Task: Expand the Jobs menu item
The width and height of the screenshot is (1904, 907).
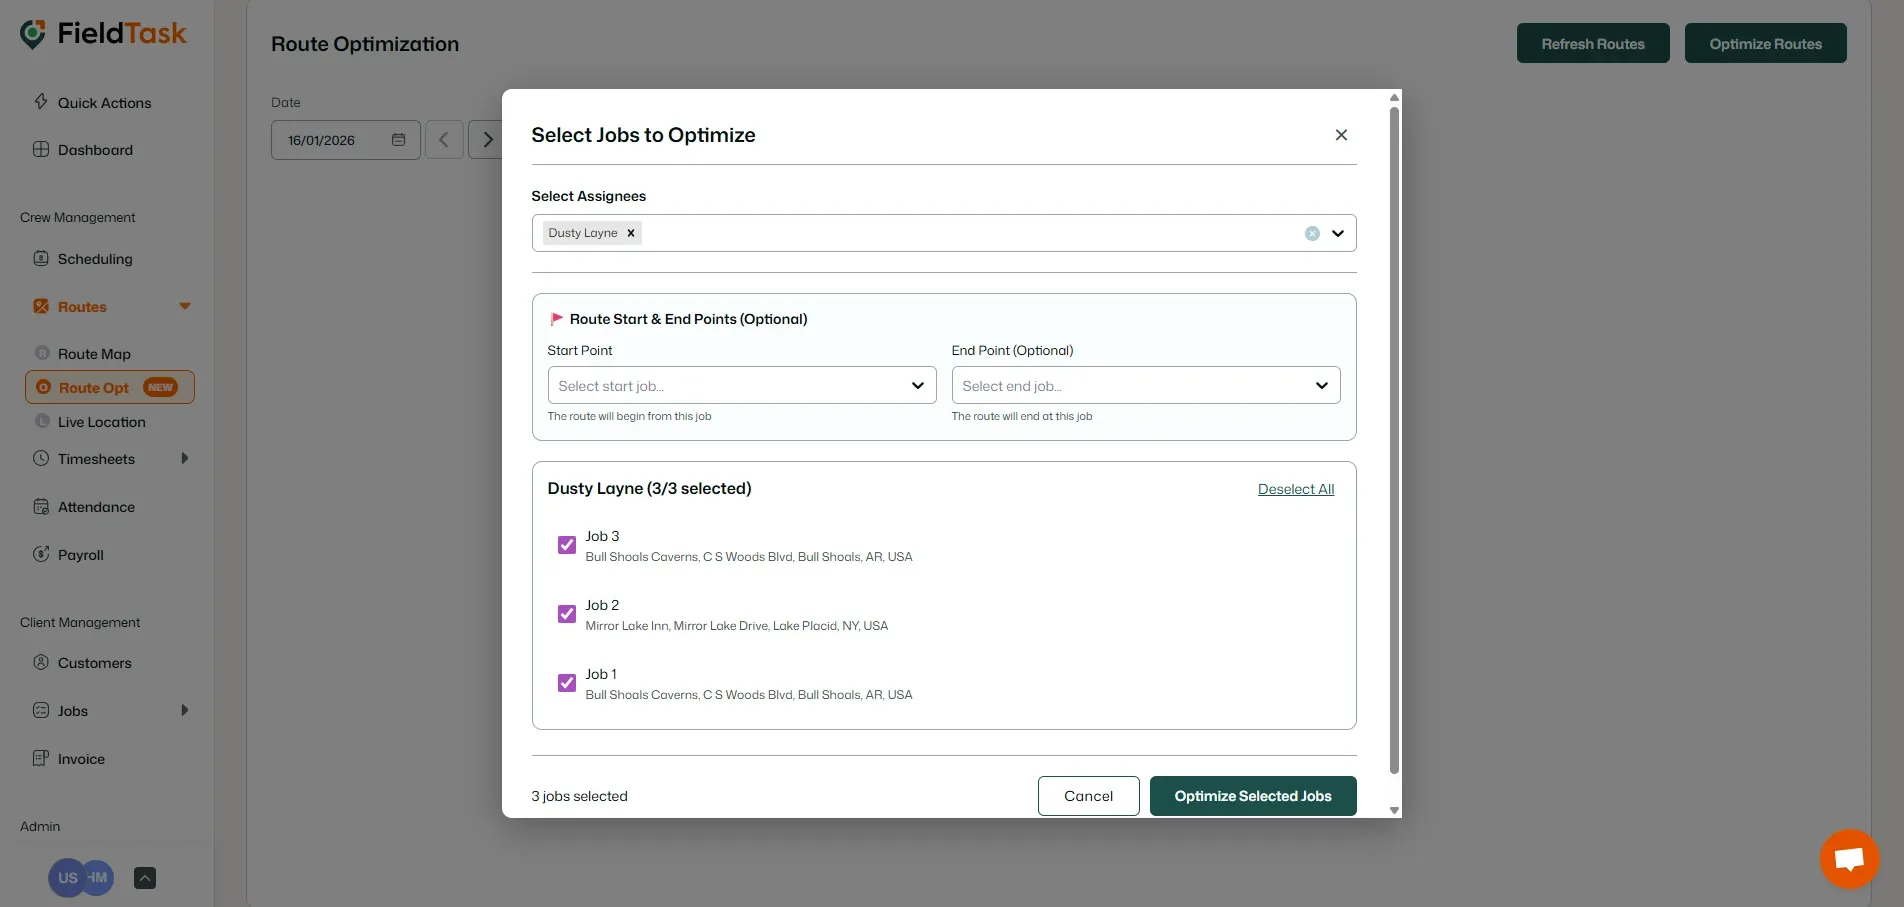Action: (184, 710)
